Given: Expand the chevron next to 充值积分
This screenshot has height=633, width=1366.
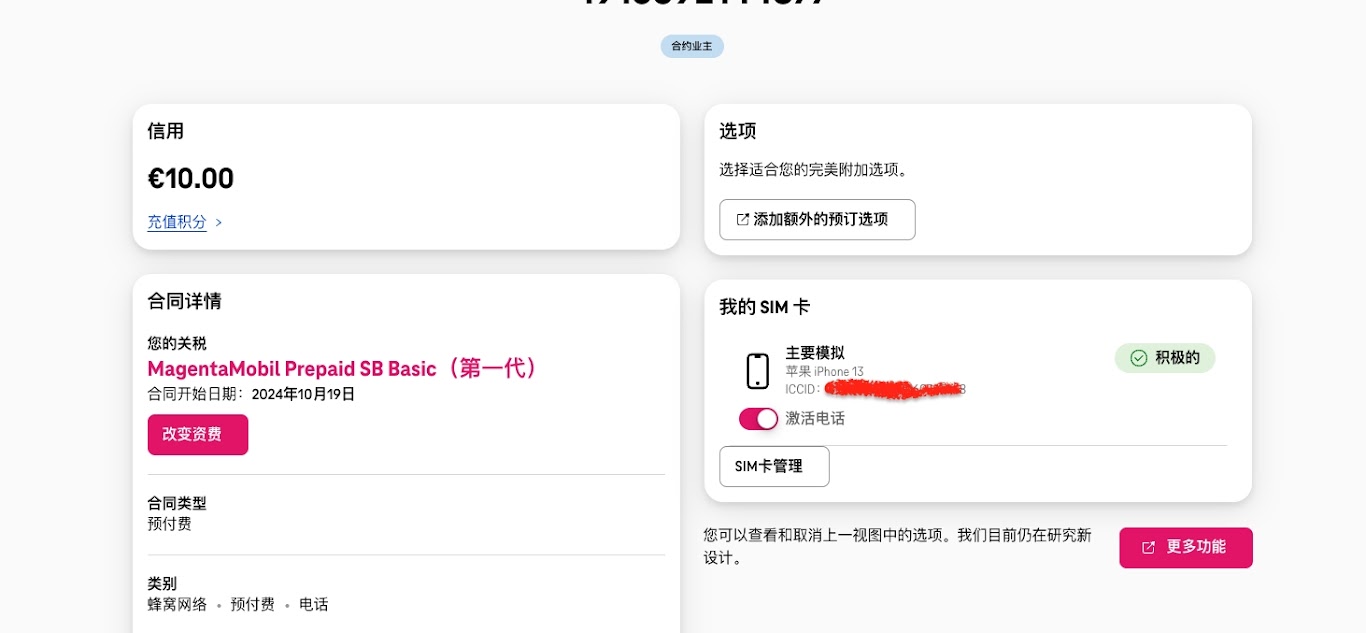Looking at the screenshot, I should tap(219, 223).
